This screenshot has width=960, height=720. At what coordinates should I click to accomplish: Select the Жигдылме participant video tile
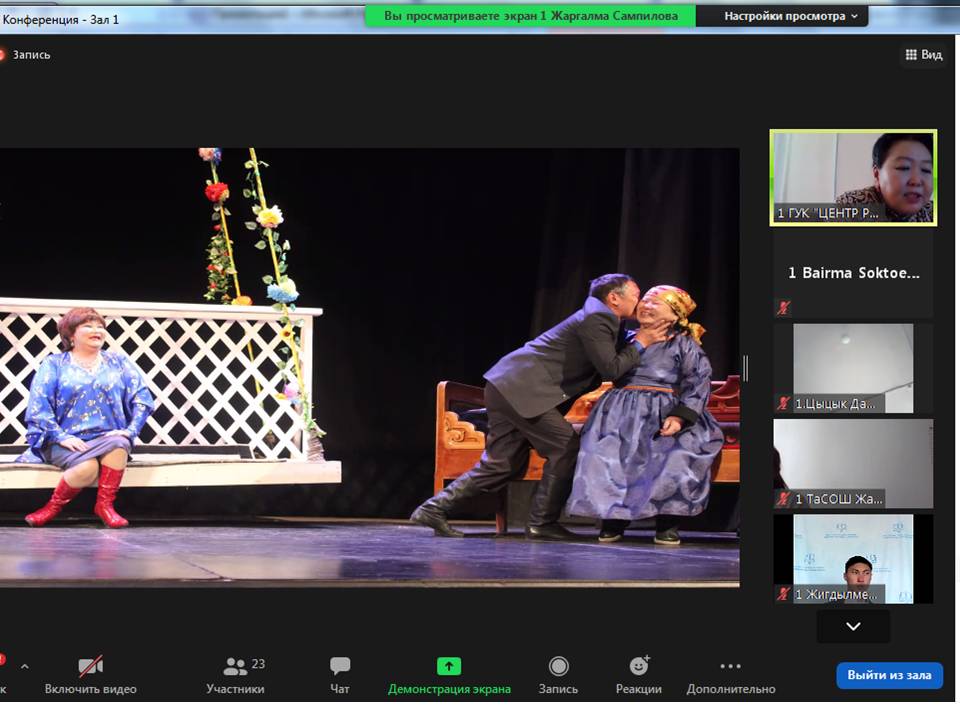tap(853, 558)
